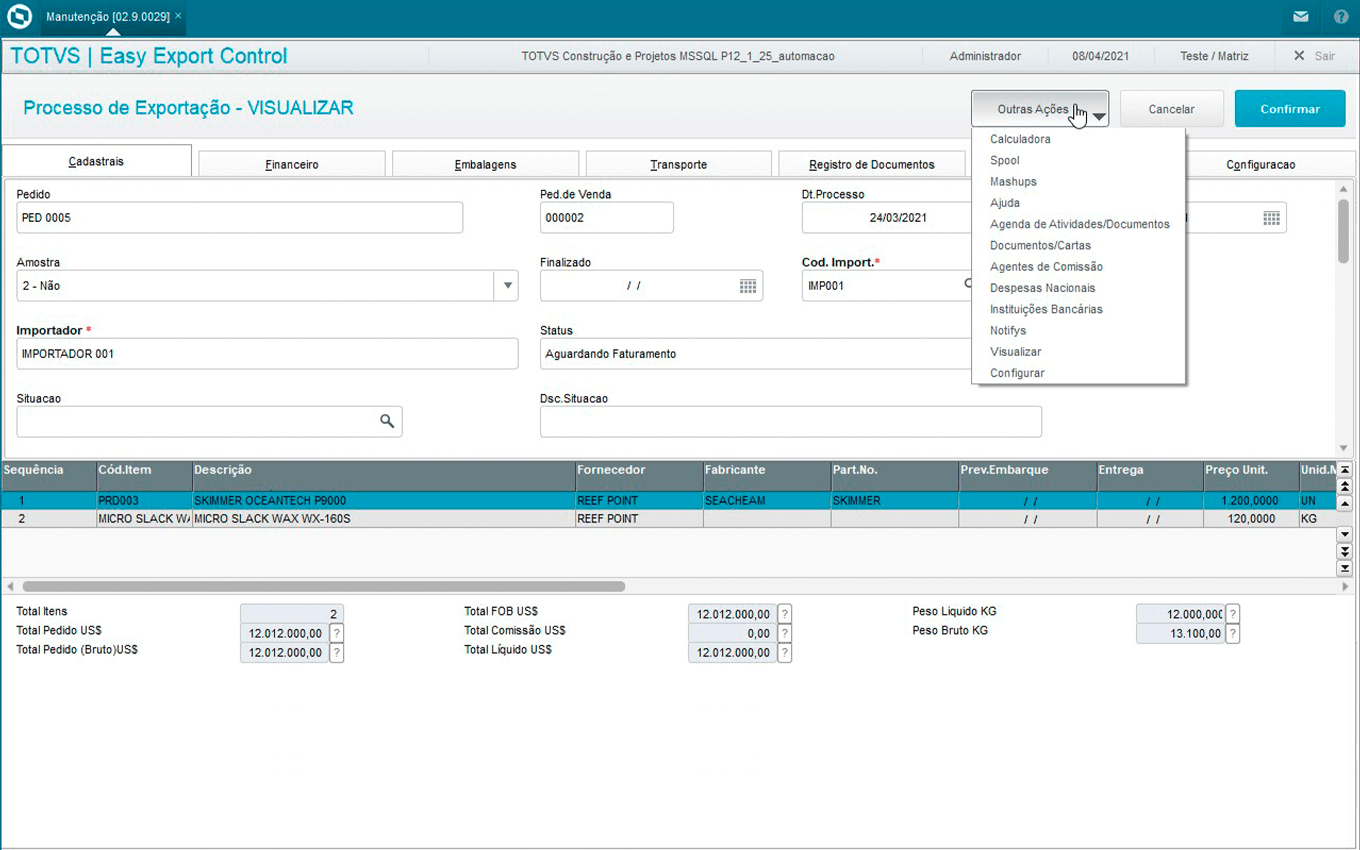This screenshot has width=1360, height=850.
Task: Click the TOTVS logo icon
Action: coord(20,17)
